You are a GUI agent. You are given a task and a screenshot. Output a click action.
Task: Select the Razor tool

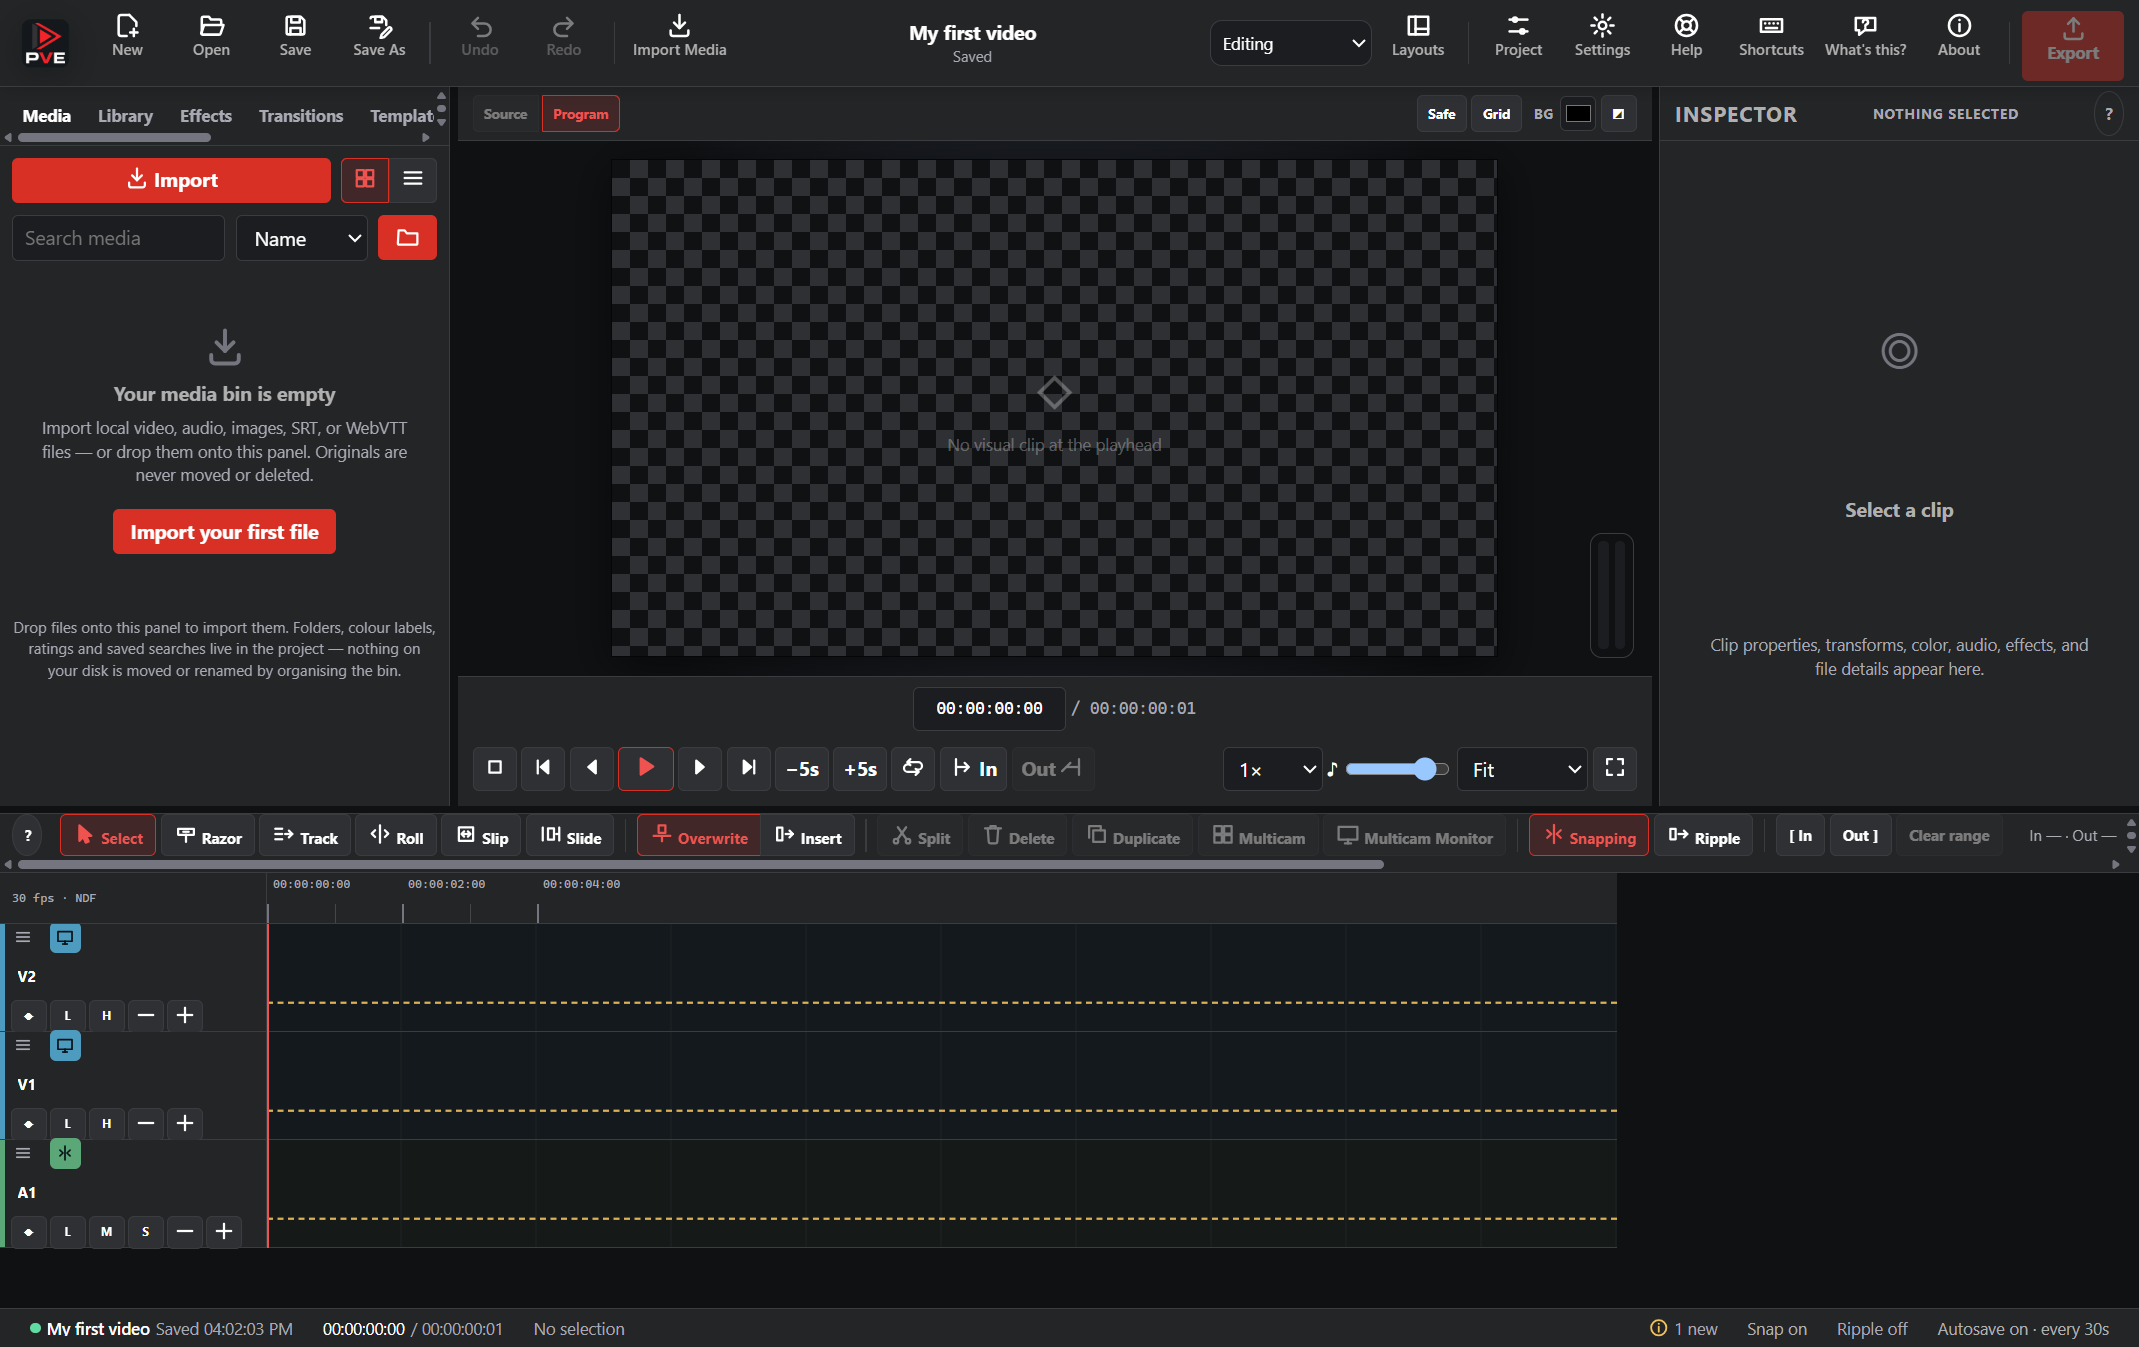[x=208, y=836]
